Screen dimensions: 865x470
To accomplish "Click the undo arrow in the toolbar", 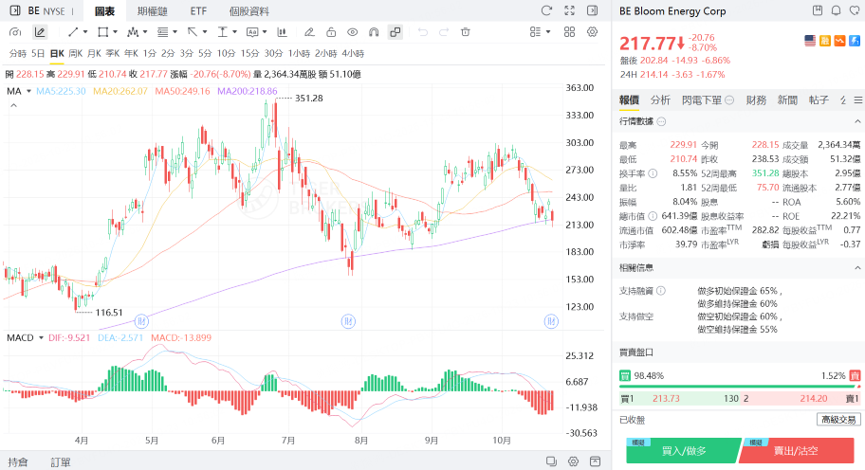I will coord(423,32).
